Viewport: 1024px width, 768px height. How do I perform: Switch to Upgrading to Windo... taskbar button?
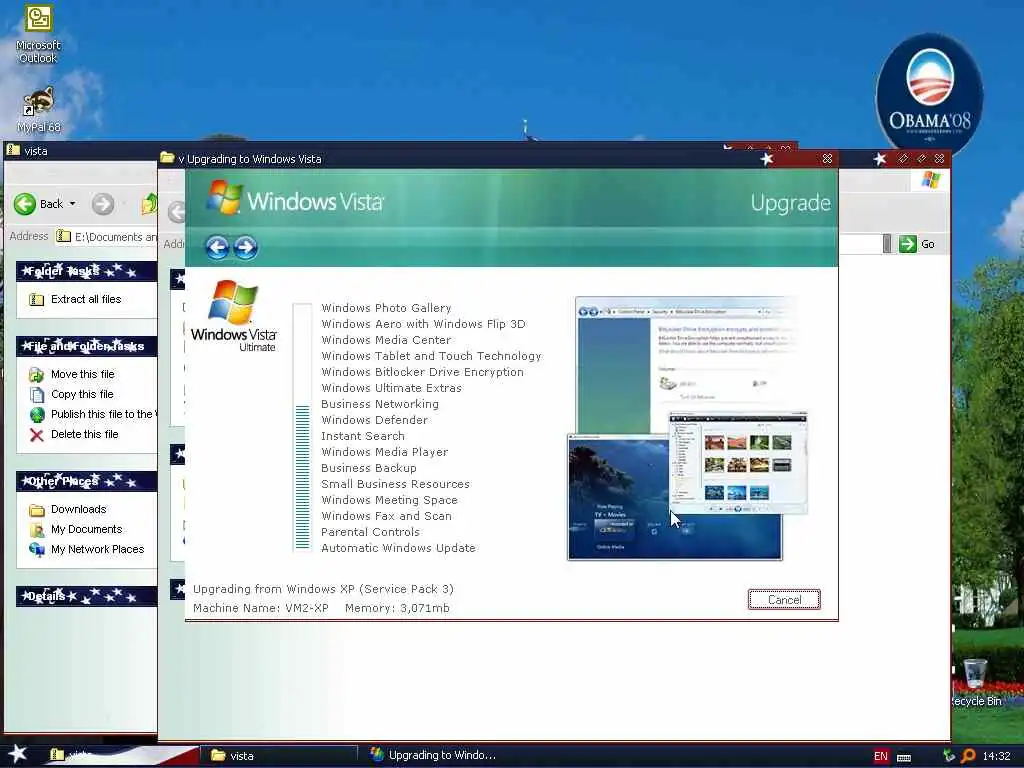pyautogui.click(x=434, y=756)
